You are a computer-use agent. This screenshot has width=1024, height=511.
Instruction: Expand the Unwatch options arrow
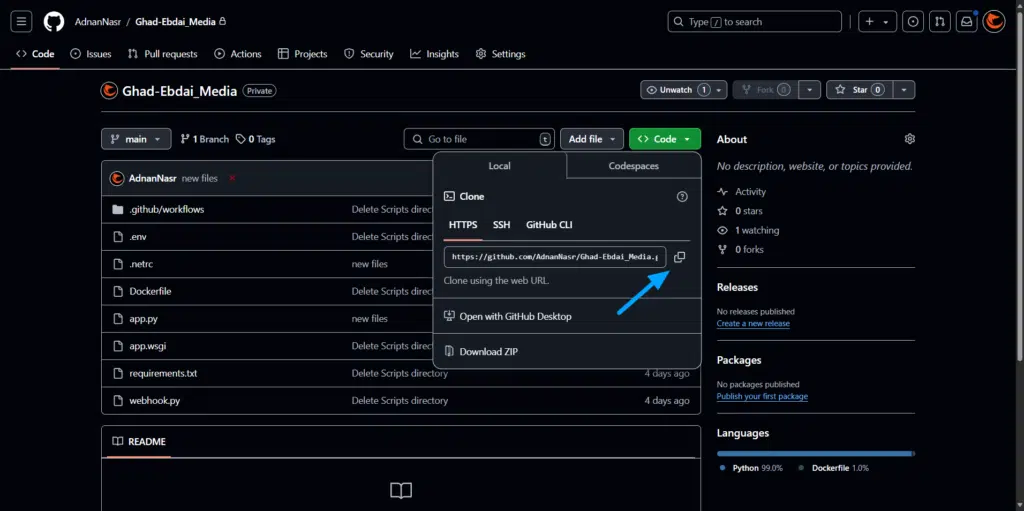719,90
